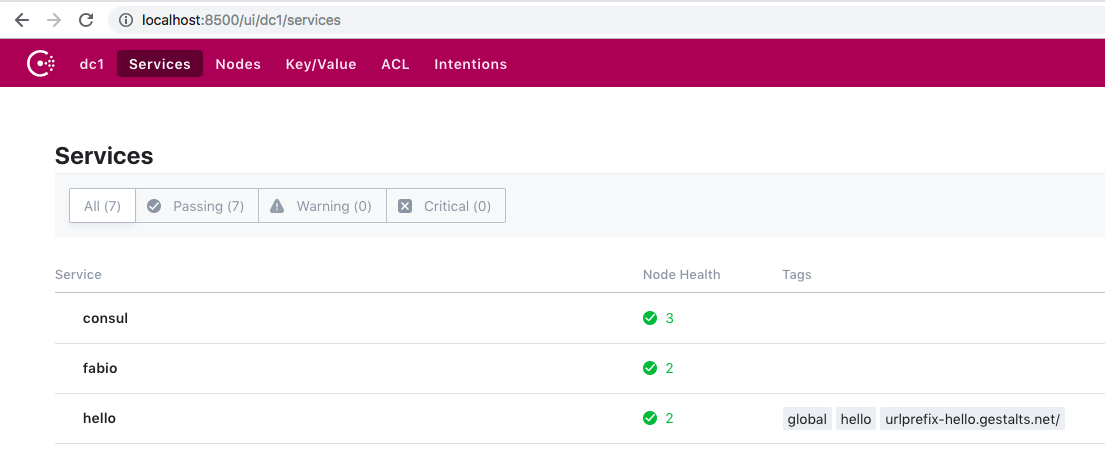Screen dimensions: 1105x476
Task: Click the browser back arrow
Action: (x=22, y=20)
